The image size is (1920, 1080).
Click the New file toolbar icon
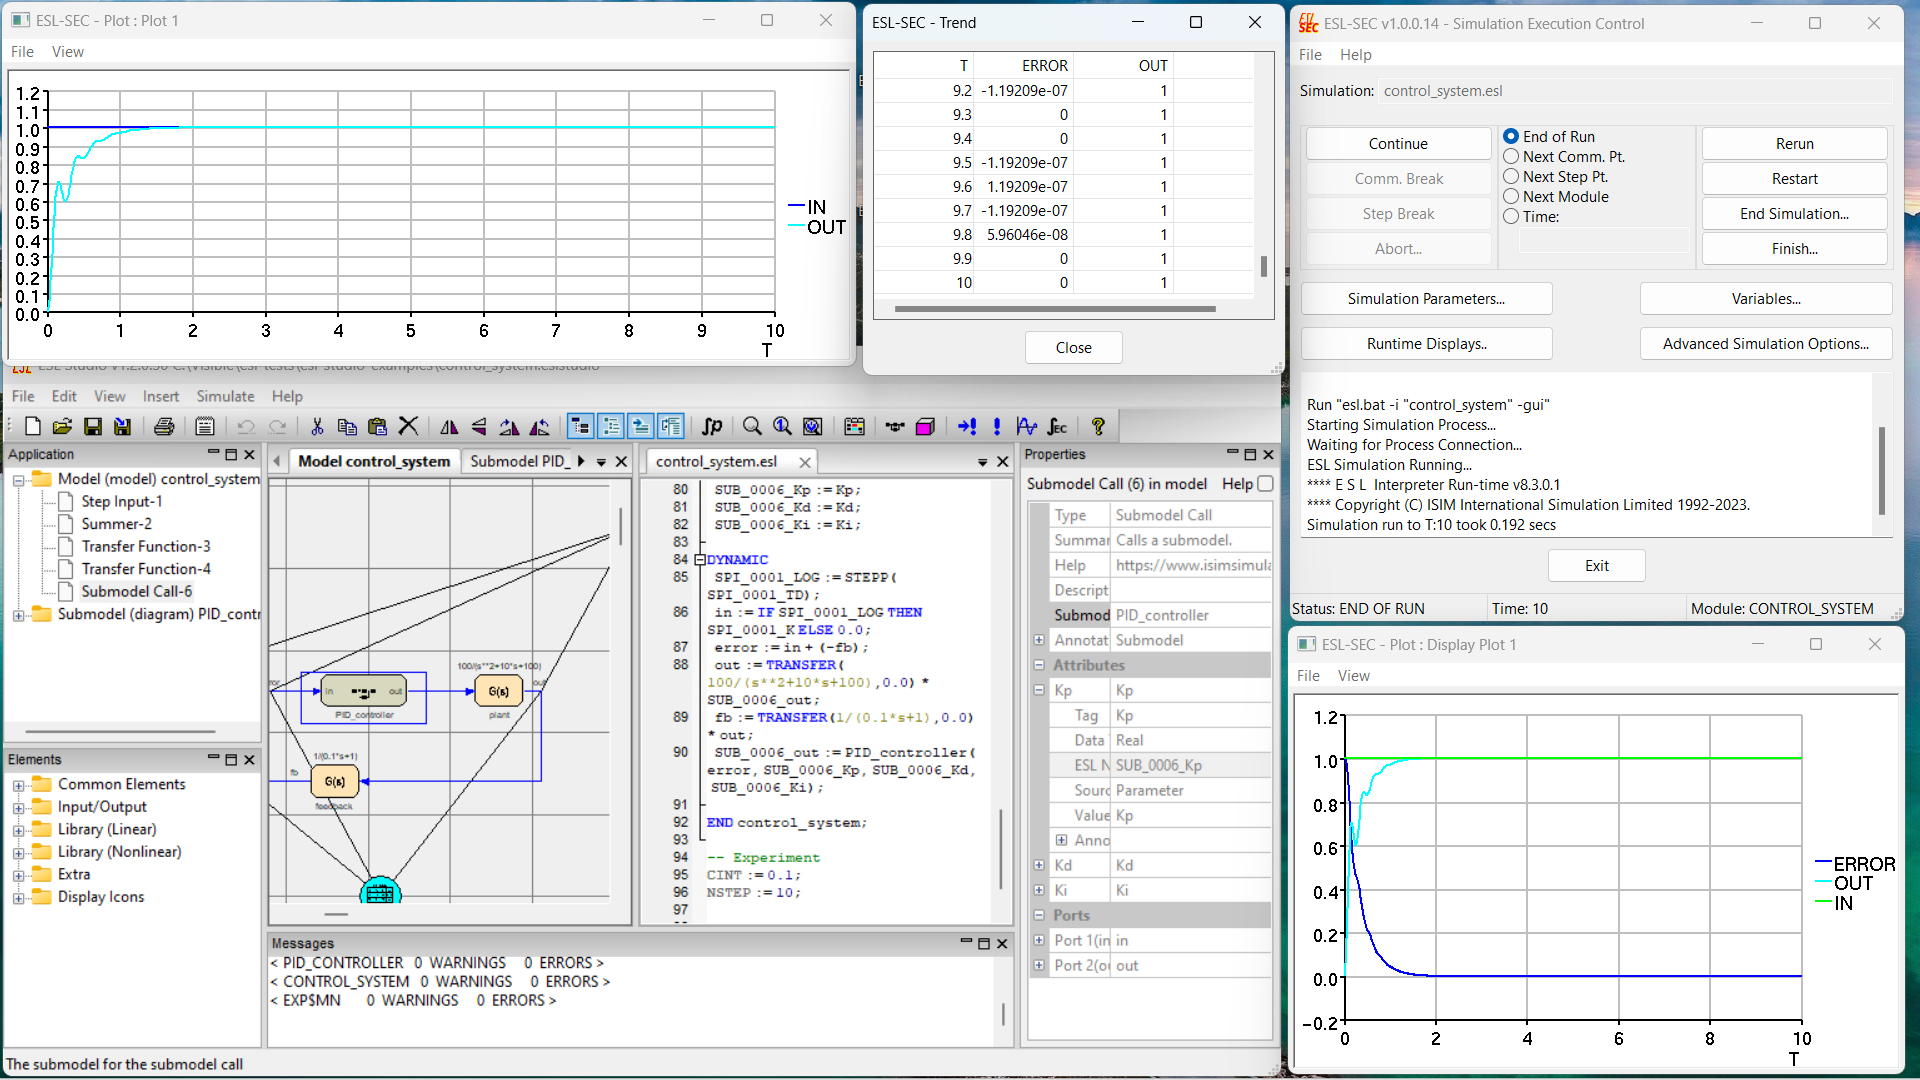[x=32, y=427]
